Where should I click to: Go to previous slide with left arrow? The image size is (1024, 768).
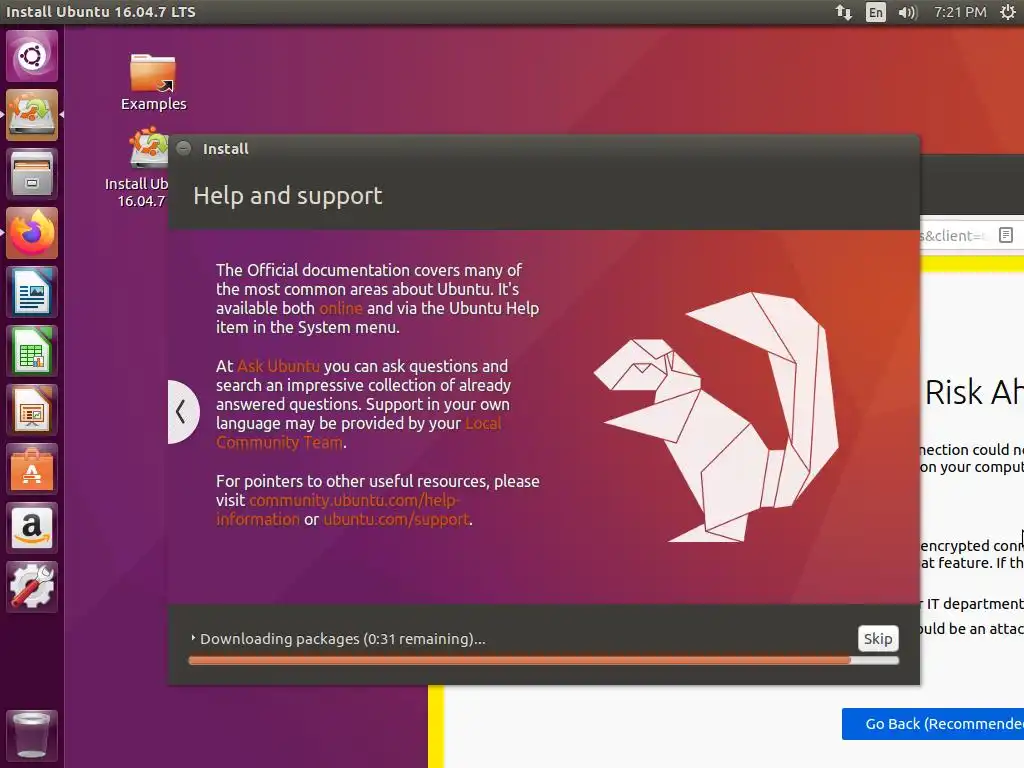(x=182, y=411)
